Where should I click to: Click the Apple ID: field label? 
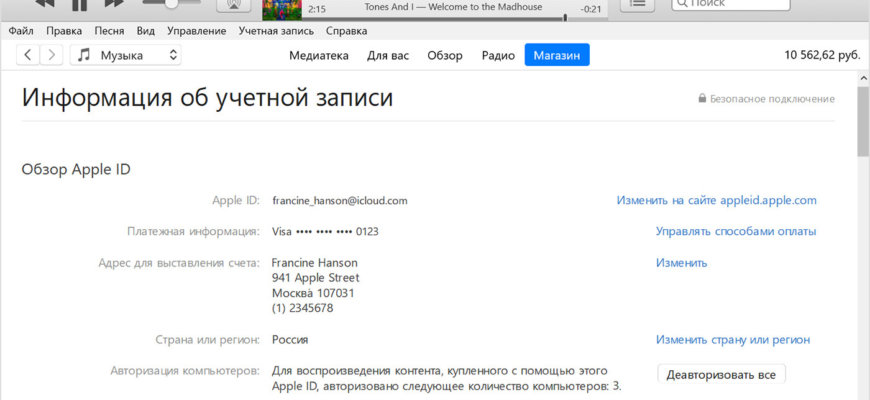(235, 200)
